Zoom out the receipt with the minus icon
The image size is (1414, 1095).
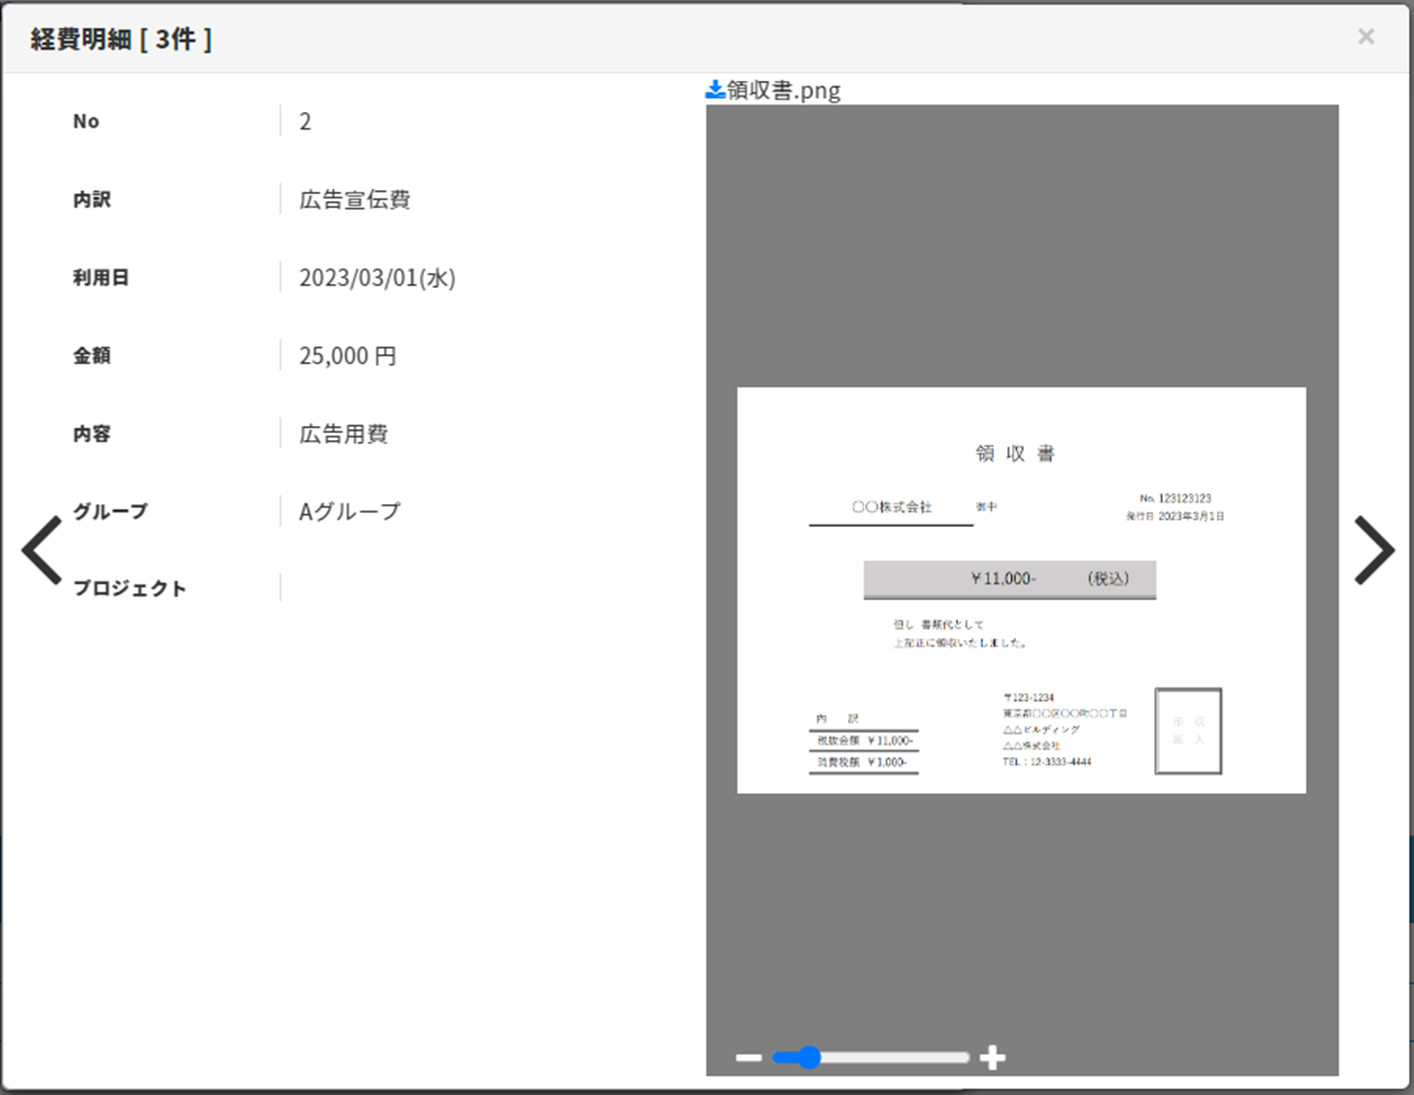click(749, 1058)
